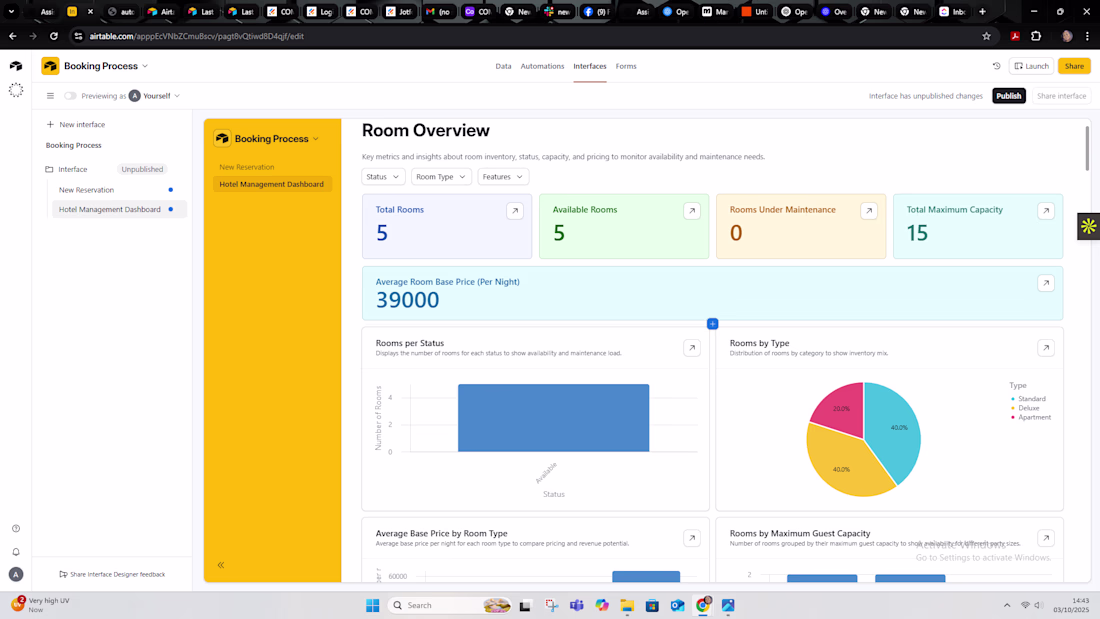Switch to the Automations tab
The image size is (1100, 619).
click(542, 66)
